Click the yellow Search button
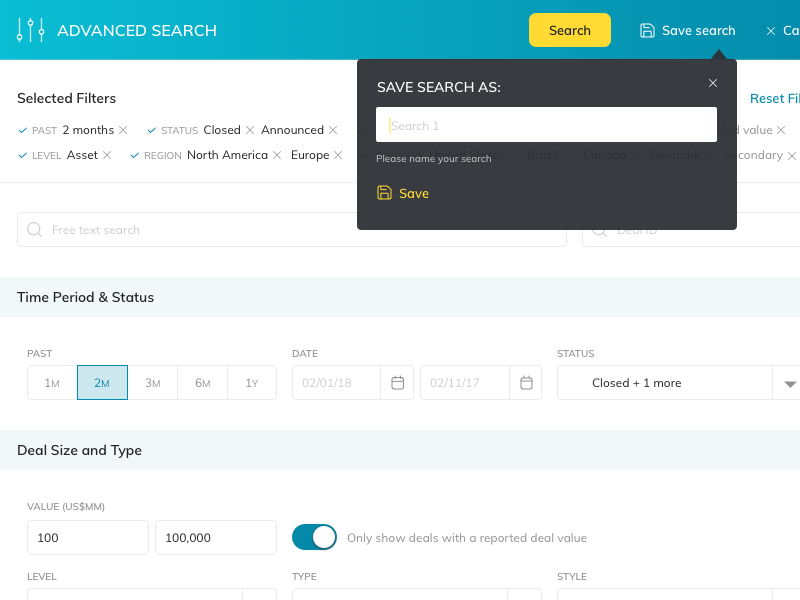 tap(570, 30)
